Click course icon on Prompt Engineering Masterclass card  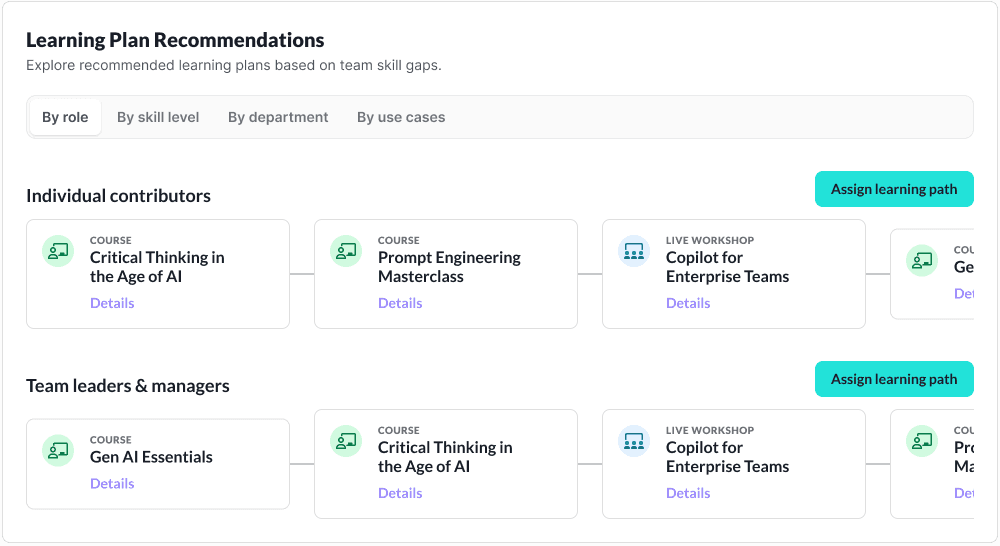(346, 251)
